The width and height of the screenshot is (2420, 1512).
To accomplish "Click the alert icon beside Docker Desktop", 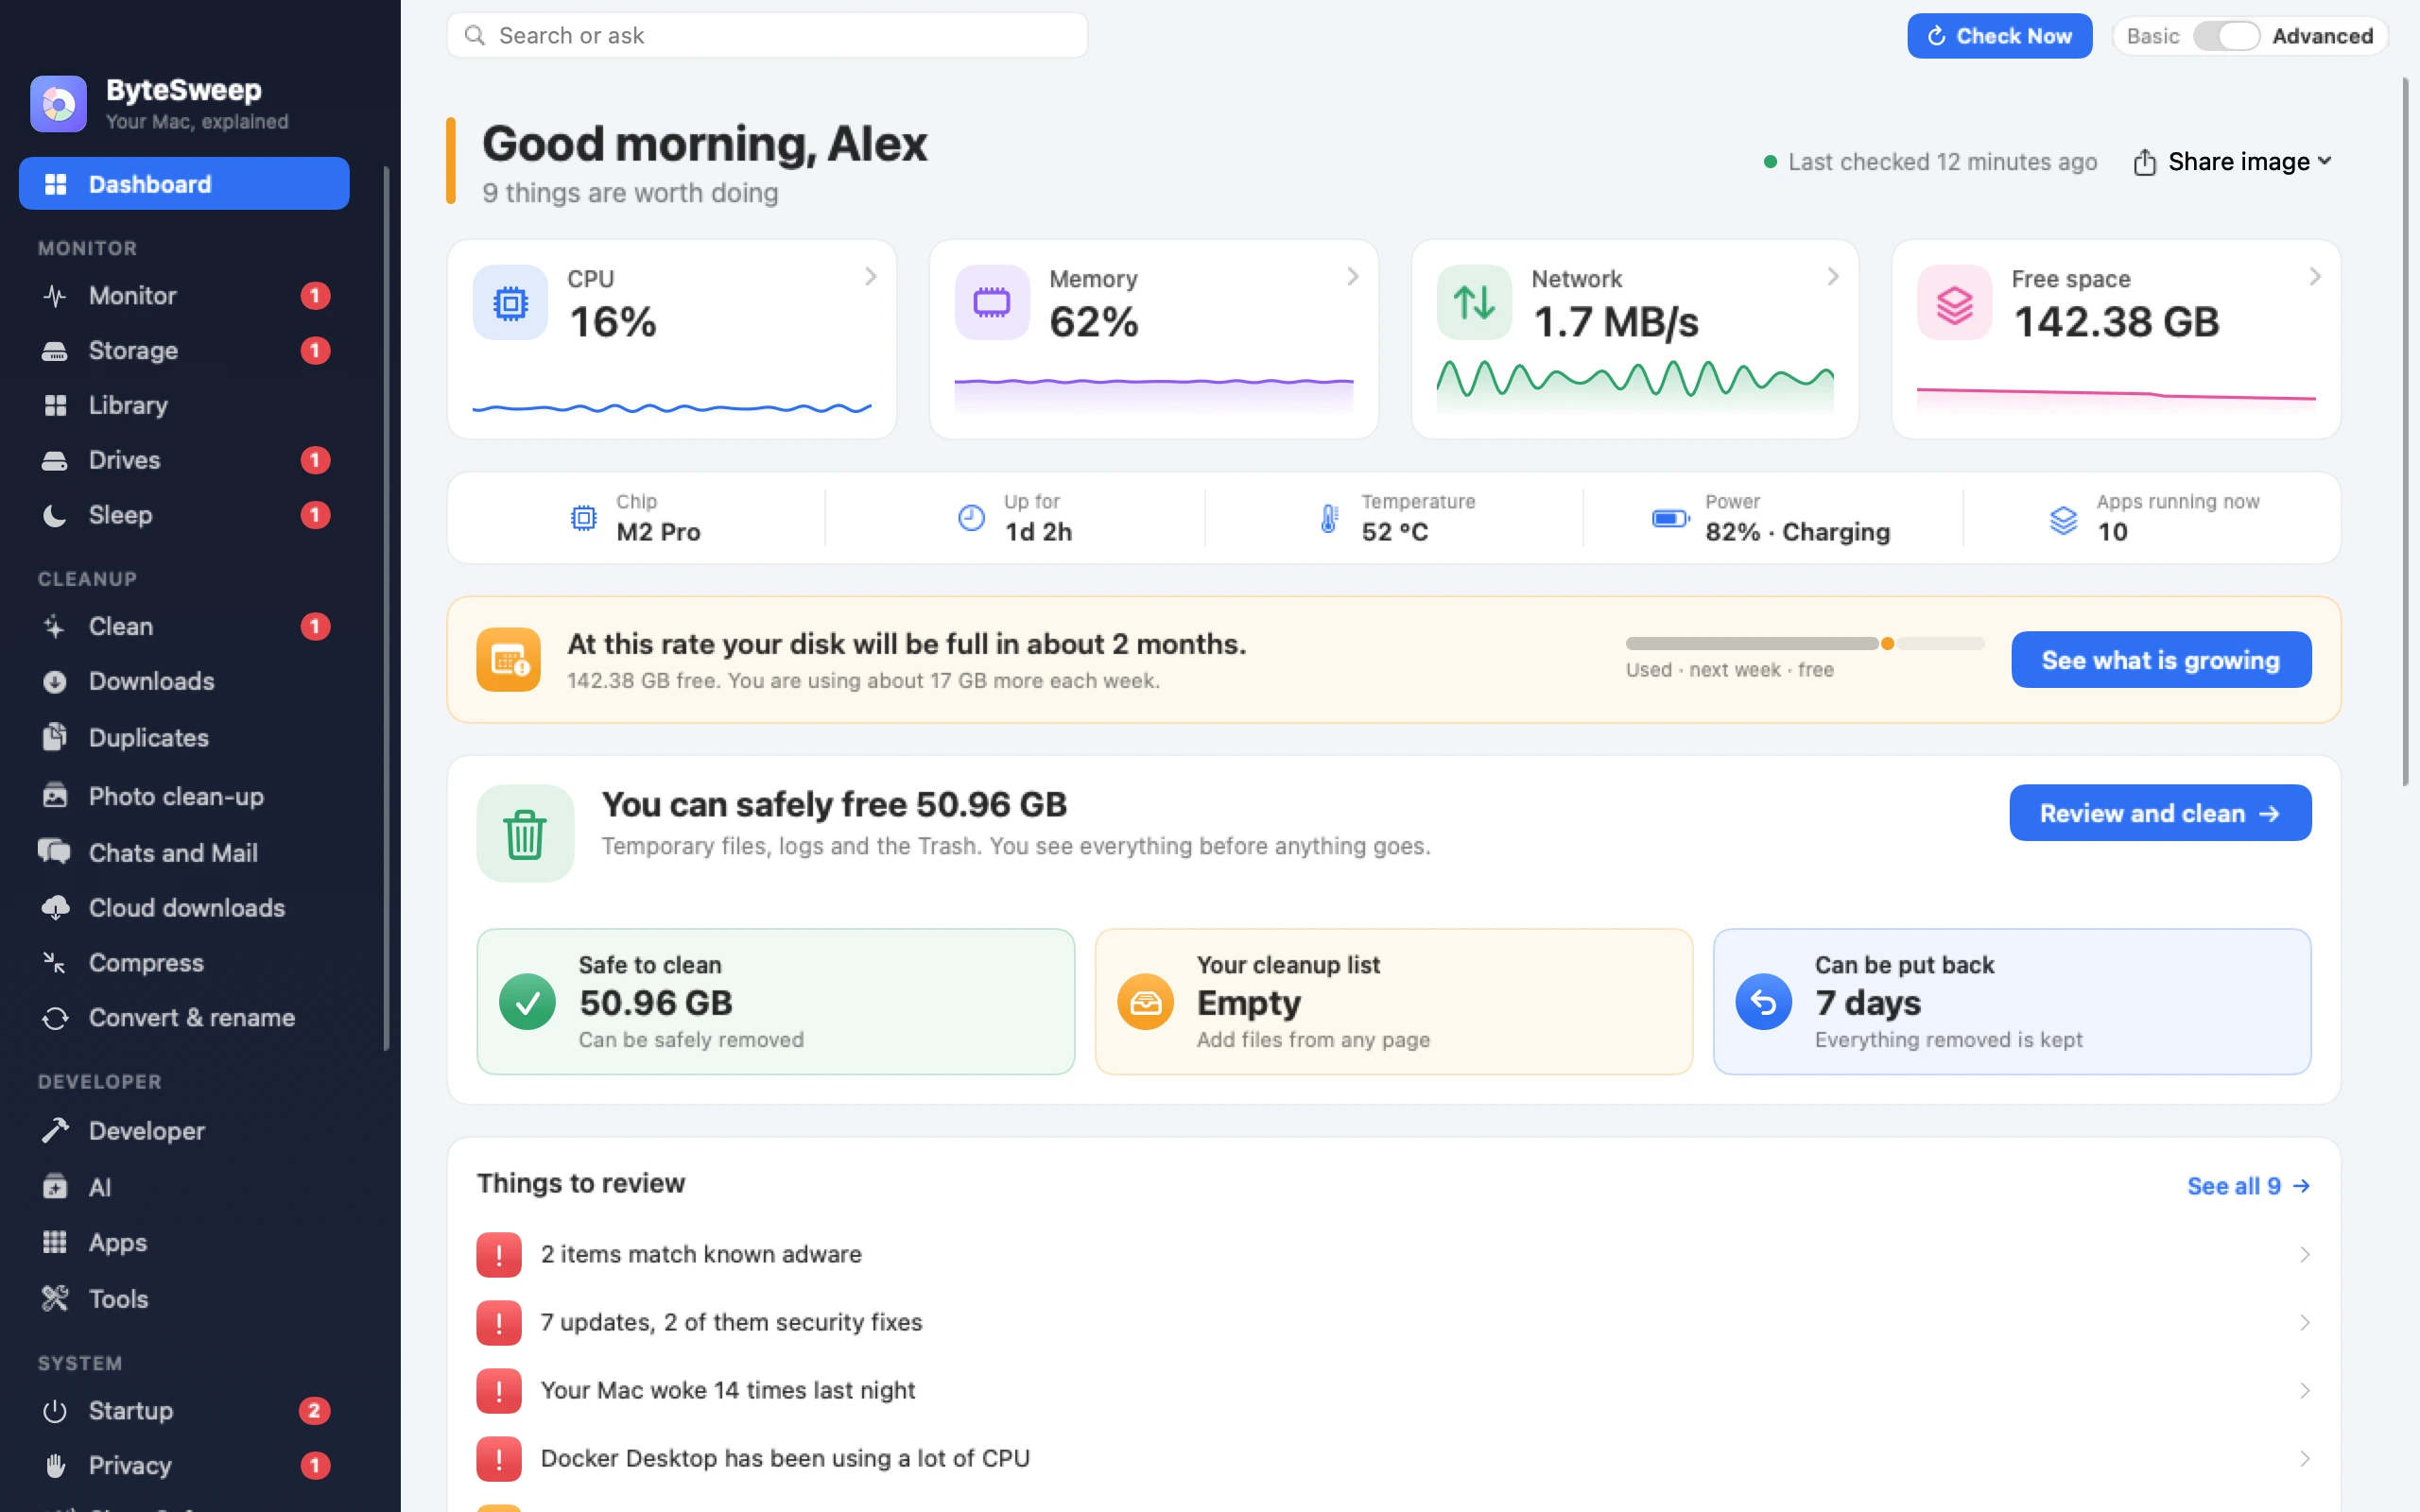I will click(499, 1459).
